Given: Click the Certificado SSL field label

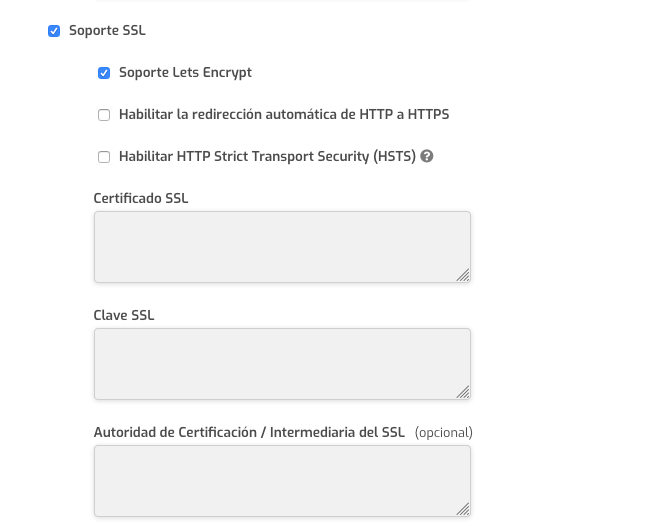Looking at the screenshot, I should click(x=141, y=198).
